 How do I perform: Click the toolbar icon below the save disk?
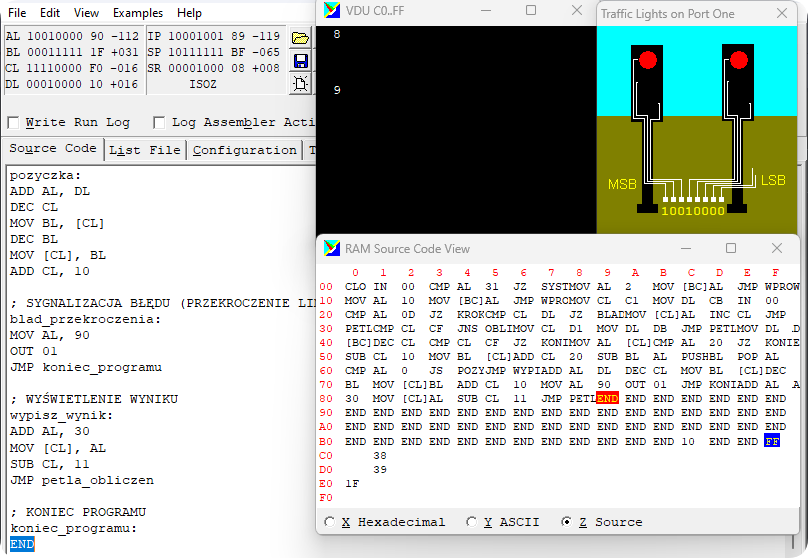300,83
